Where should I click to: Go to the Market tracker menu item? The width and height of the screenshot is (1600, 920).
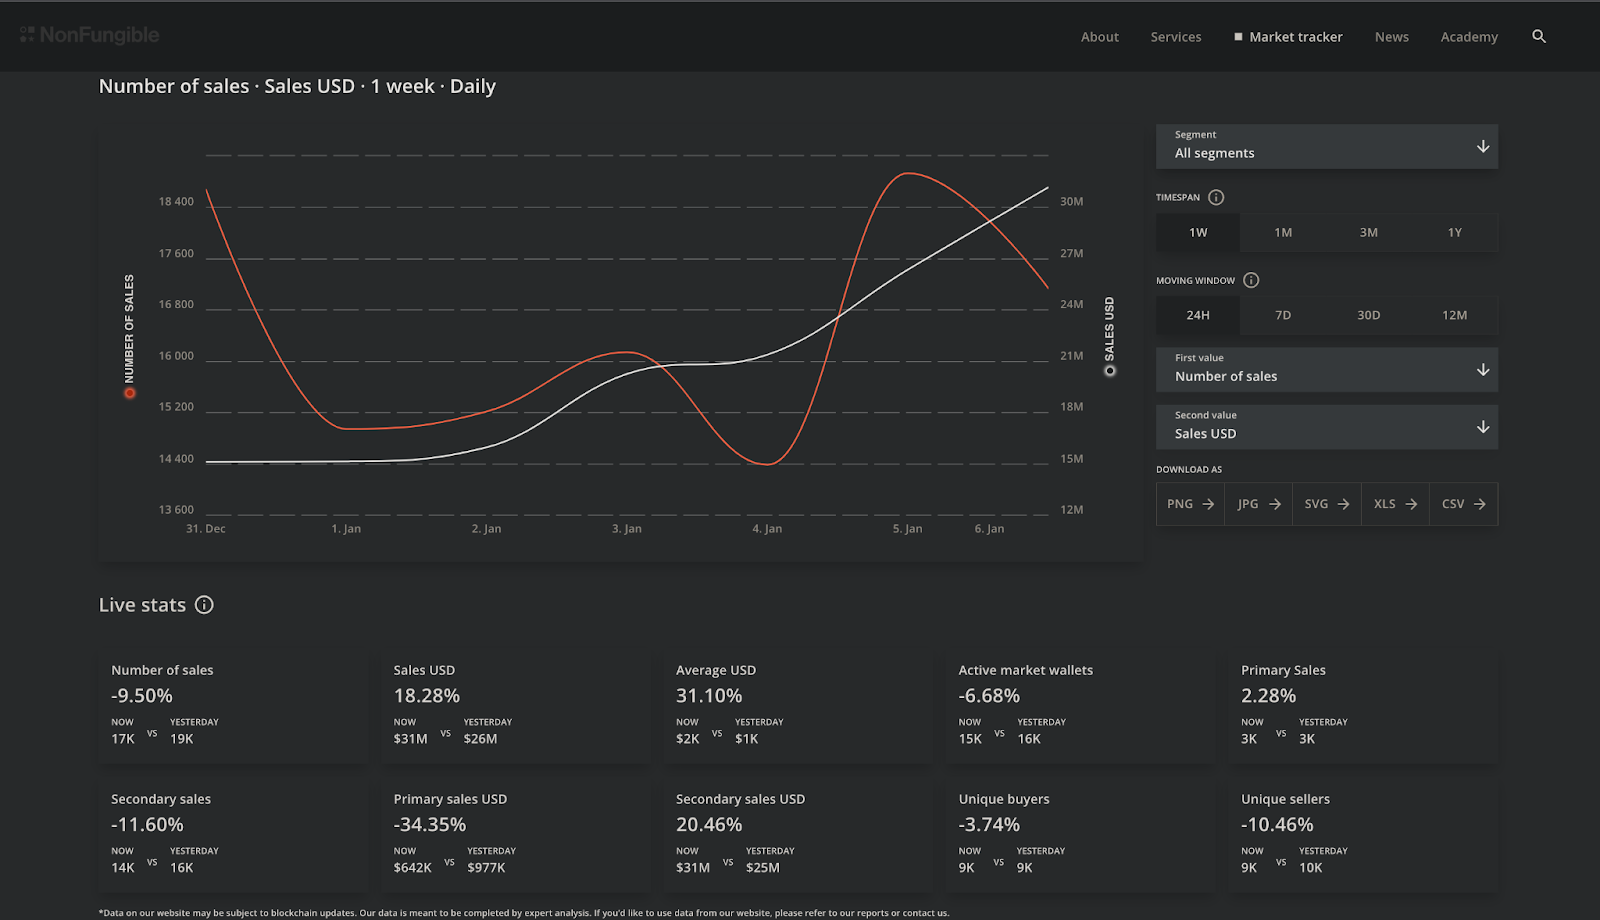tap(1288, 37)
